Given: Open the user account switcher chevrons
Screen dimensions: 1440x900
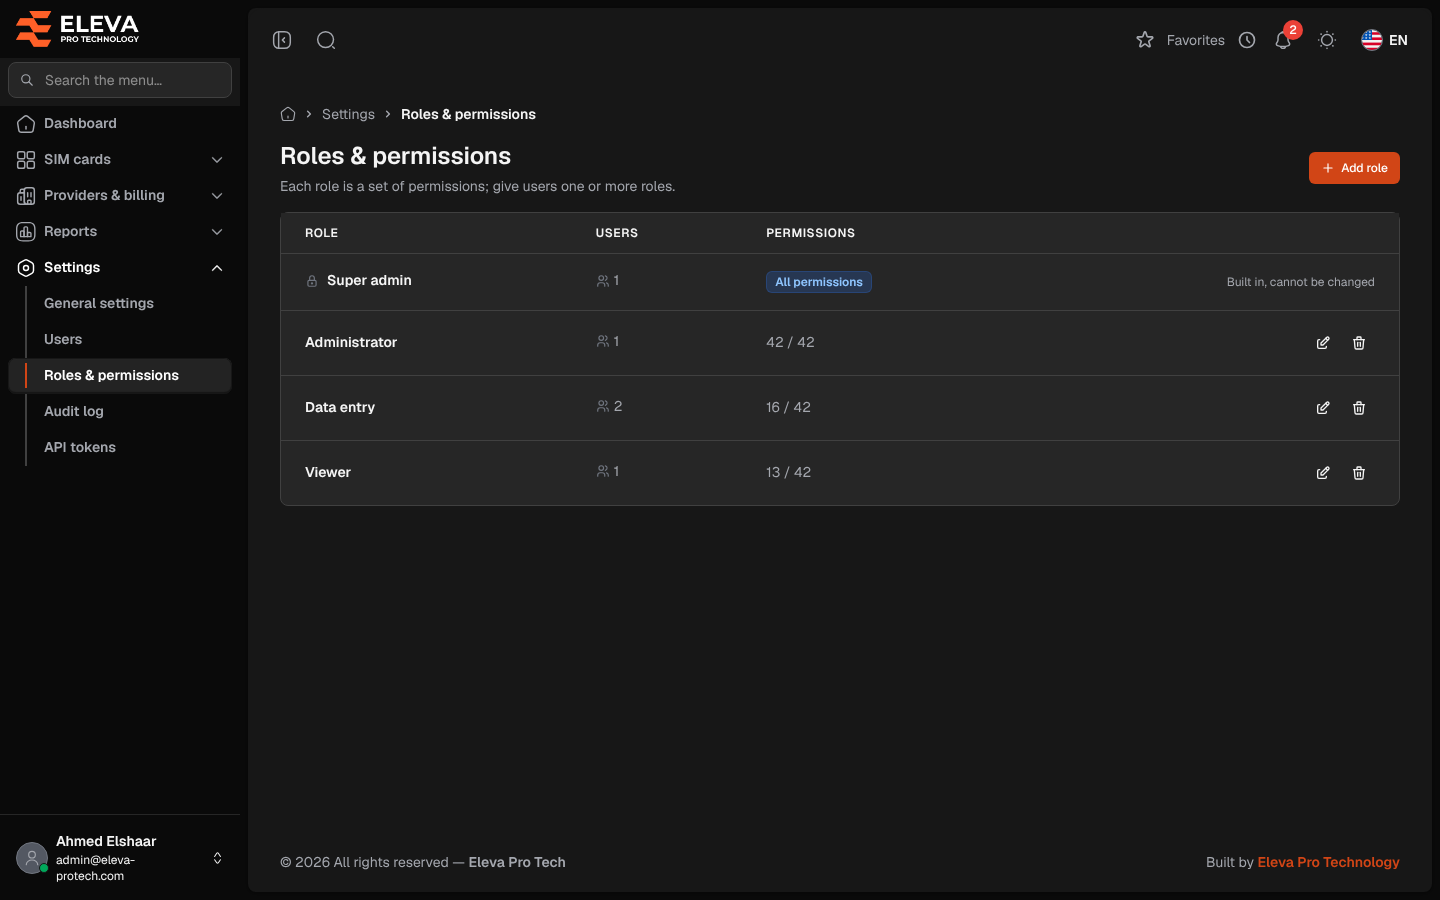Looking at the screenshot, I should point(217,858).
